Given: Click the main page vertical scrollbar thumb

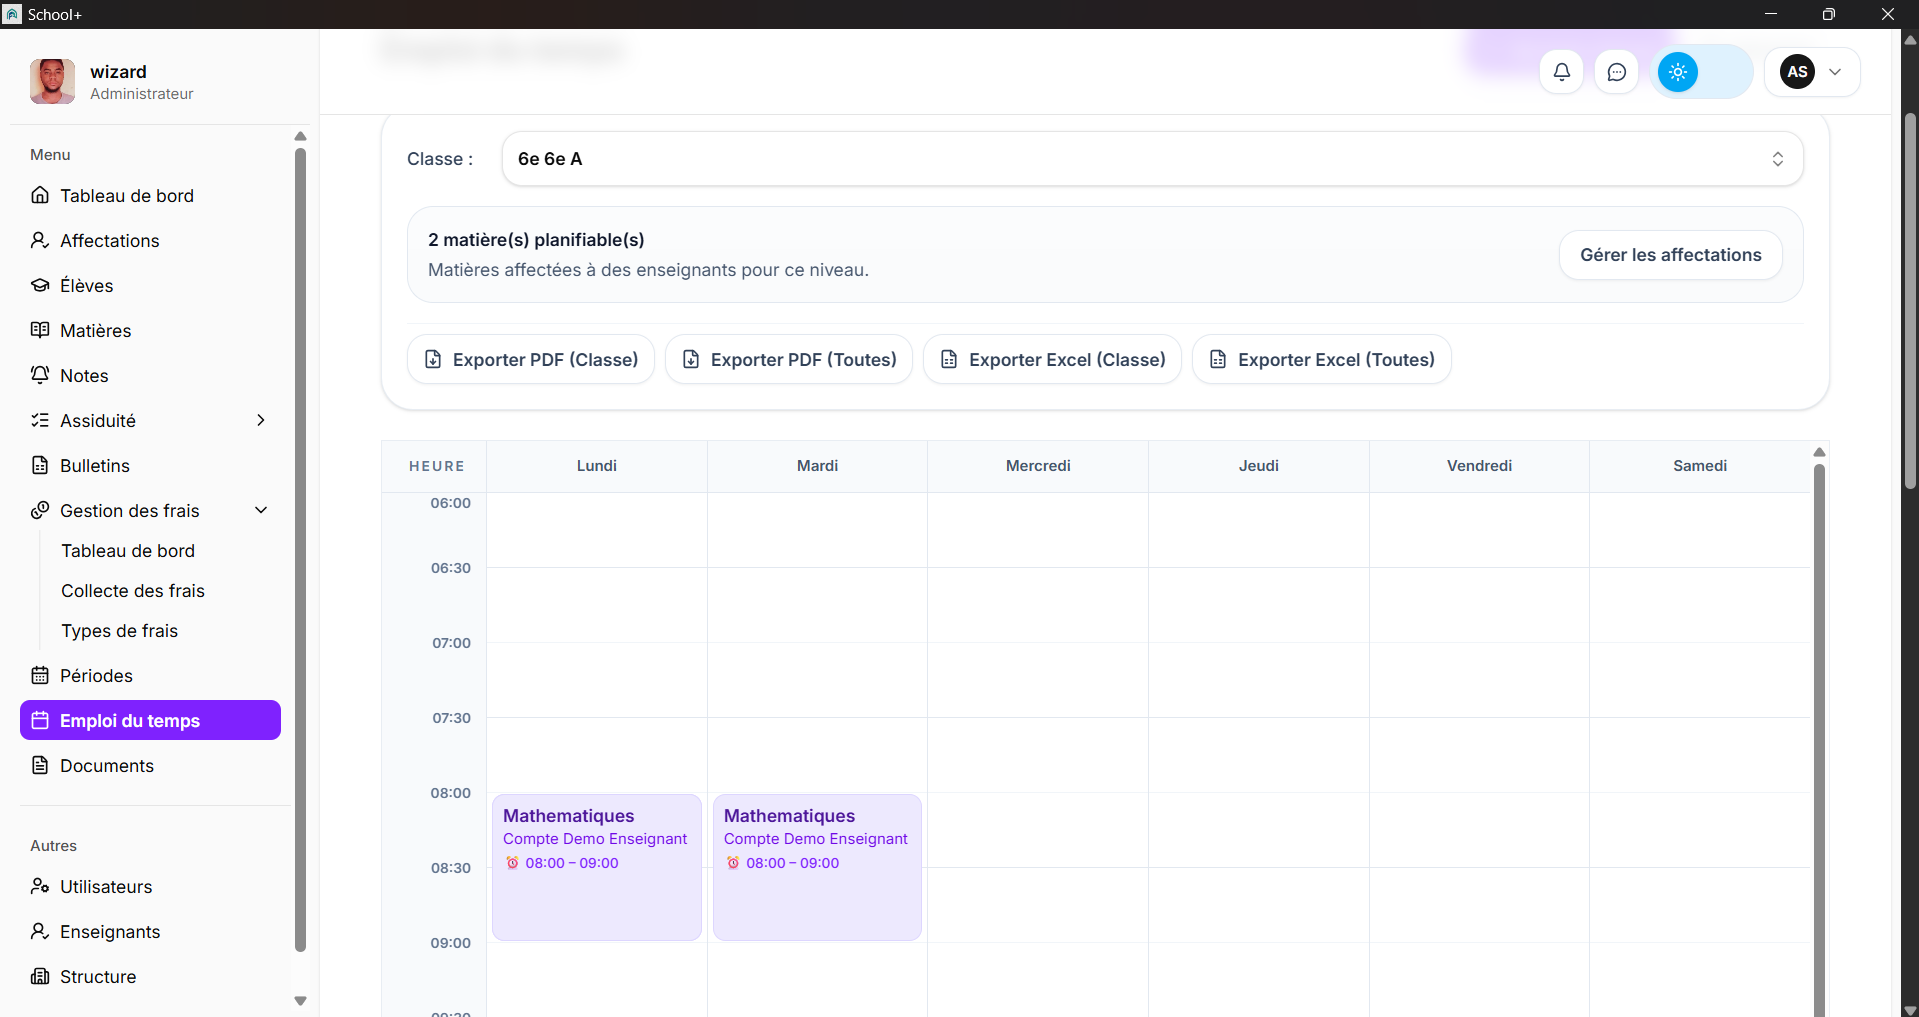Looking at the screenshot, I should (1910, 300).
